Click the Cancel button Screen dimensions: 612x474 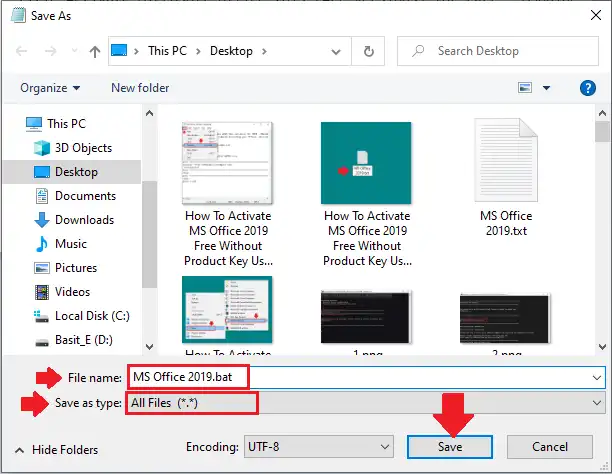550,447
